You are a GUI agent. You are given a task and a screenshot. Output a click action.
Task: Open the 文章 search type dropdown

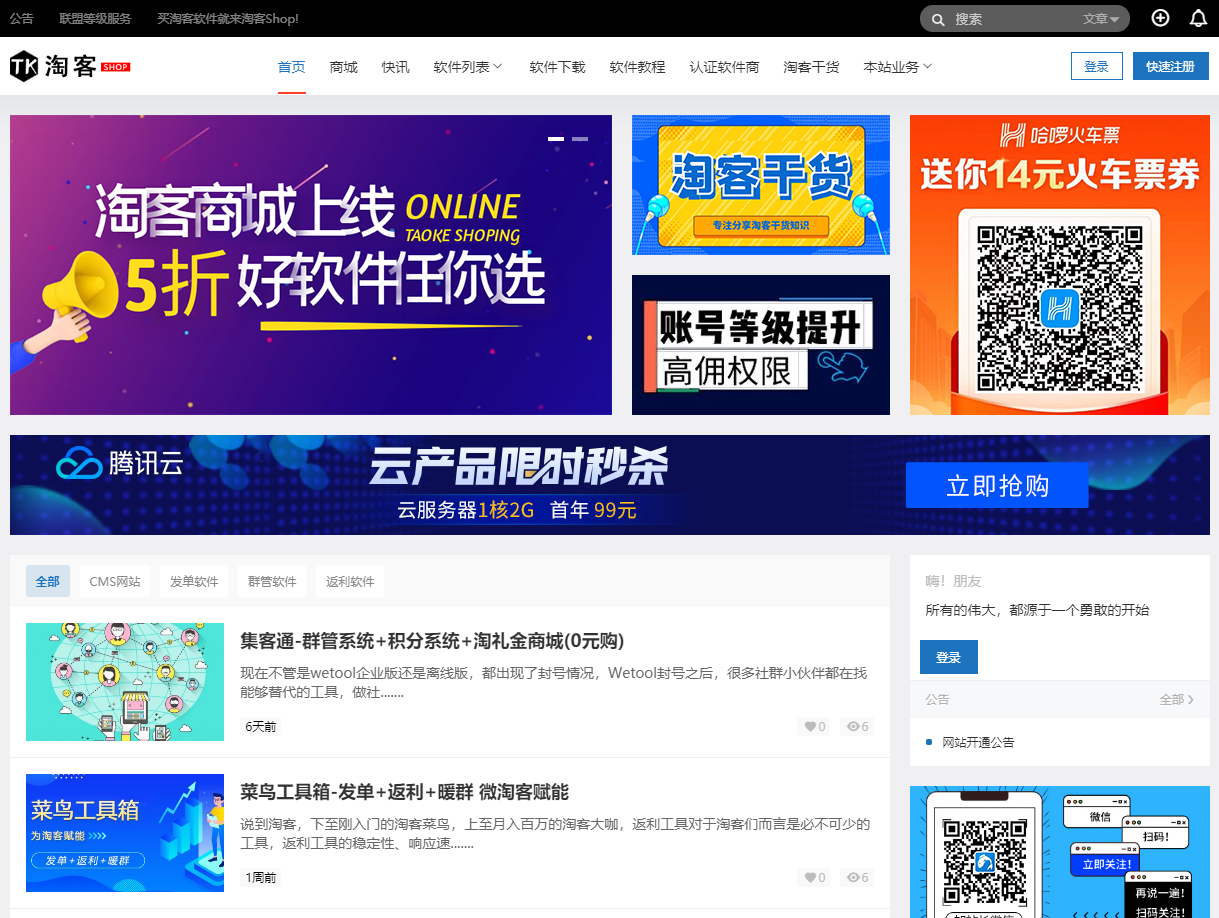pyautogui.click(x=1101, y=19)
